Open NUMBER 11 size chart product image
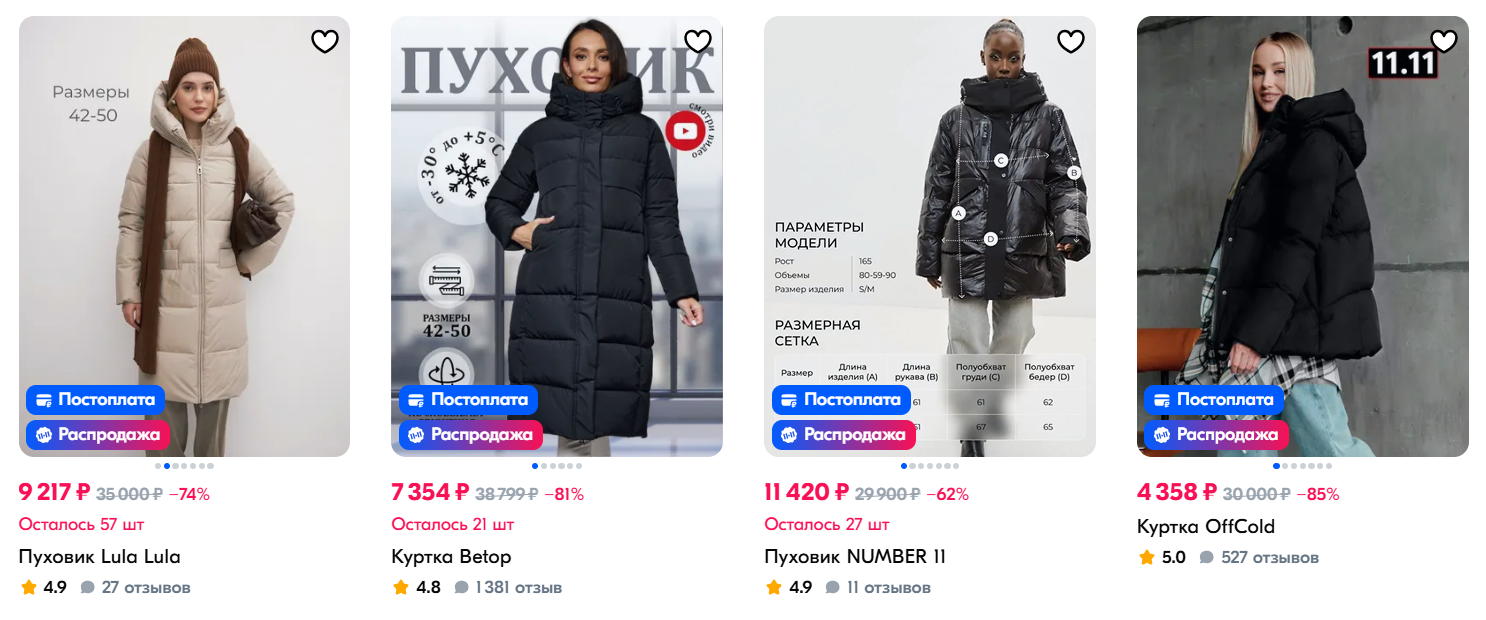Image resolution: width=1486 pixels, height=620 pixels. coord(930,236)
